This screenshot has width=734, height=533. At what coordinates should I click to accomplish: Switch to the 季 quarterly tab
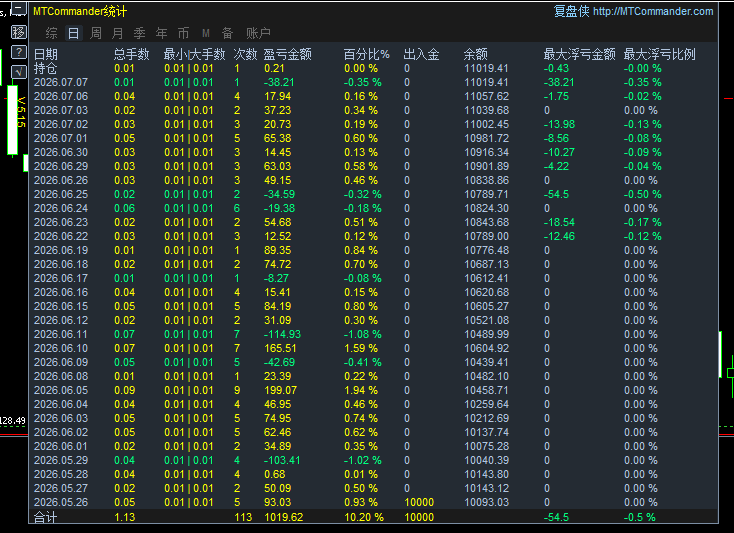click(139, 33)
